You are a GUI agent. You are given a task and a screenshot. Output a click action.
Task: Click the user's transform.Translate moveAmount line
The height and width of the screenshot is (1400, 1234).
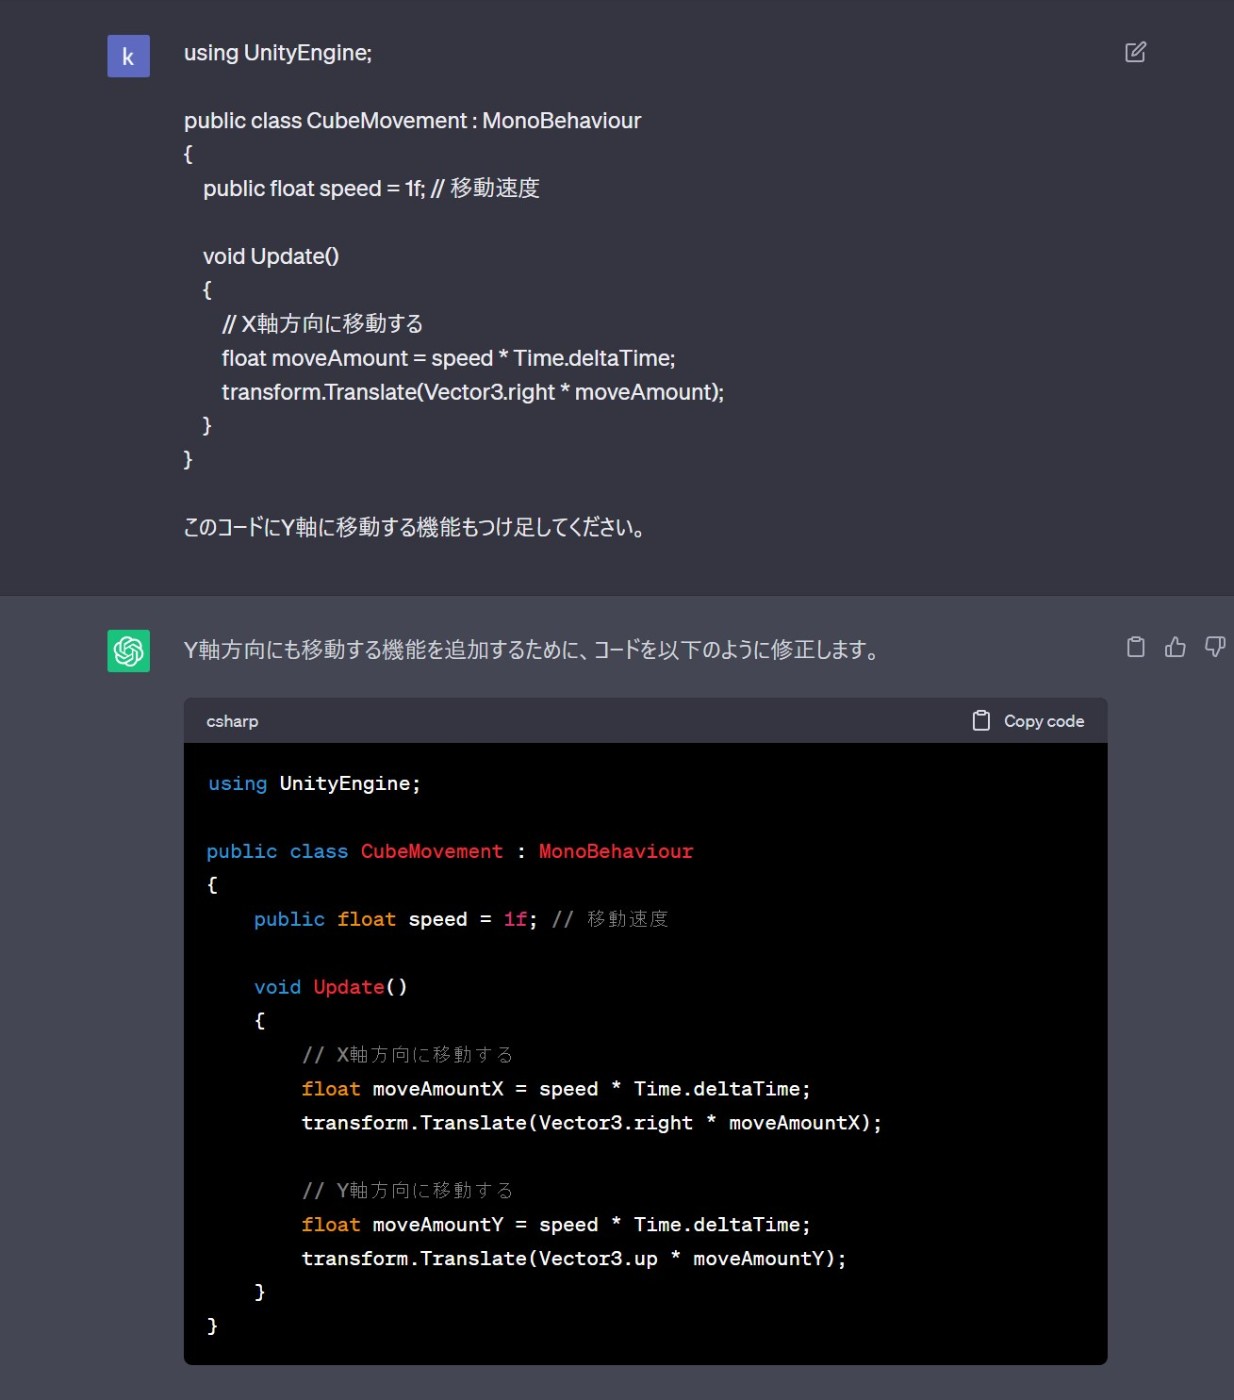point(472,392)
